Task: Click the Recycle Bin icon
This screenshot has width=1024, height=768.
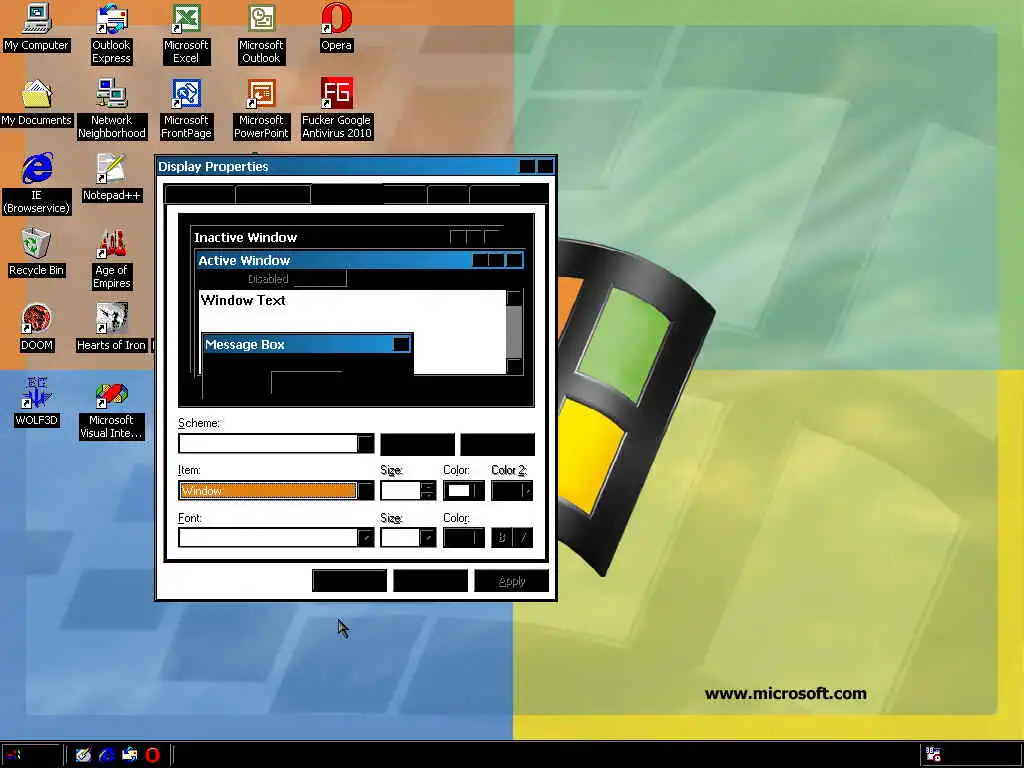Action: (x=36, y=253)
